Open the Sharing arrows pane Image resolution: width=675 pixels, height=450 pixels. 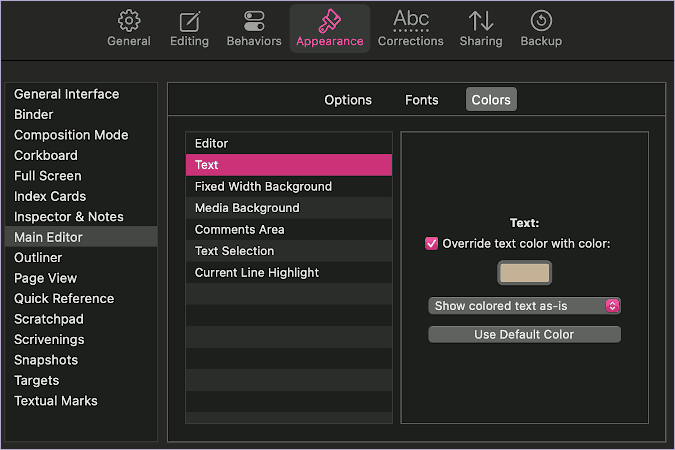[481, 28]
